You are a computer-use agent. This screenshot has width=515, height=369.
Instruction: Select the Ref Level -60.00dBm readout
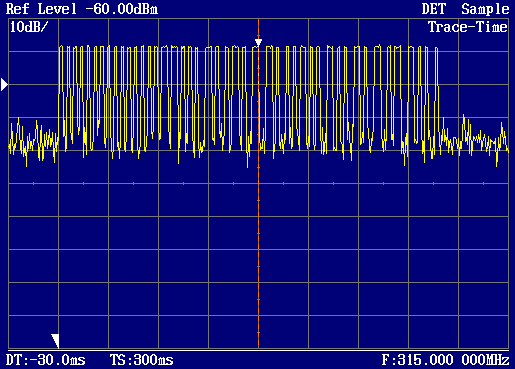click(x=82, y=9)
